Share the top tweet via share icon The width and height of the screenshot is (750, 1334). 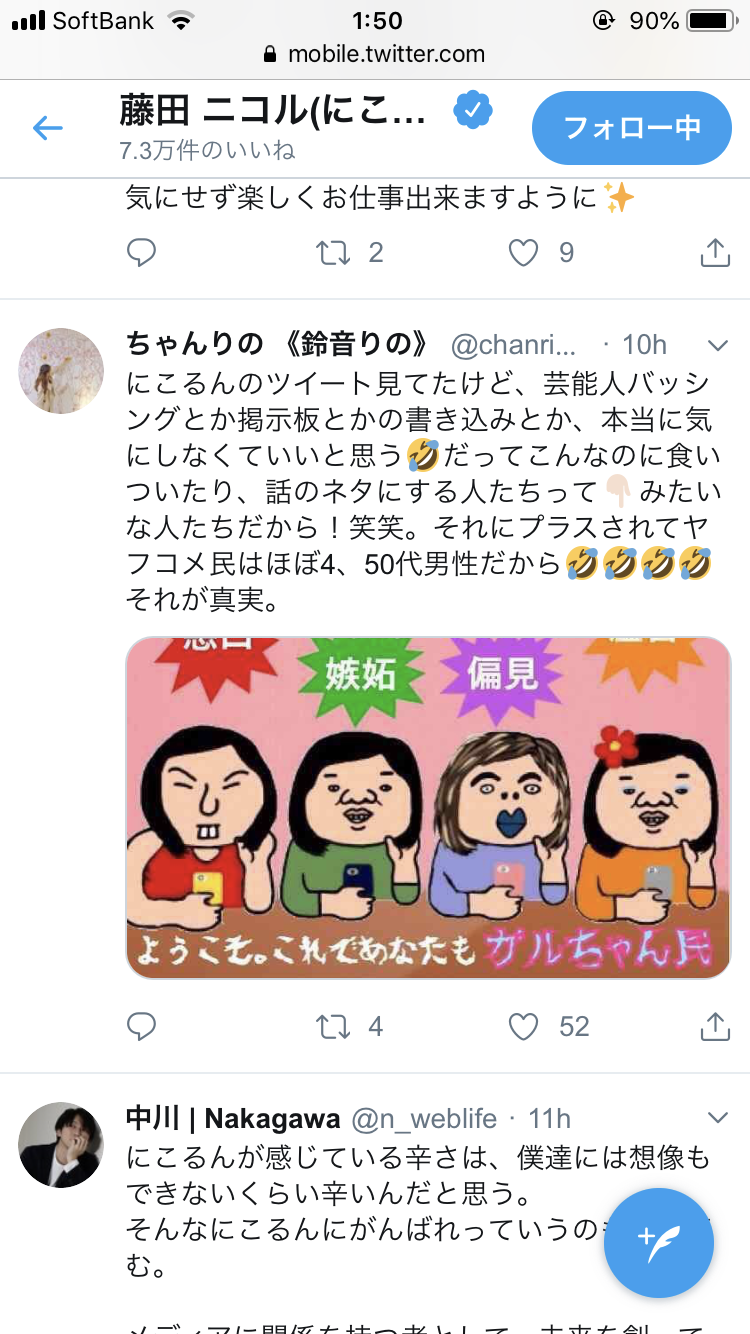coord(714,252)
